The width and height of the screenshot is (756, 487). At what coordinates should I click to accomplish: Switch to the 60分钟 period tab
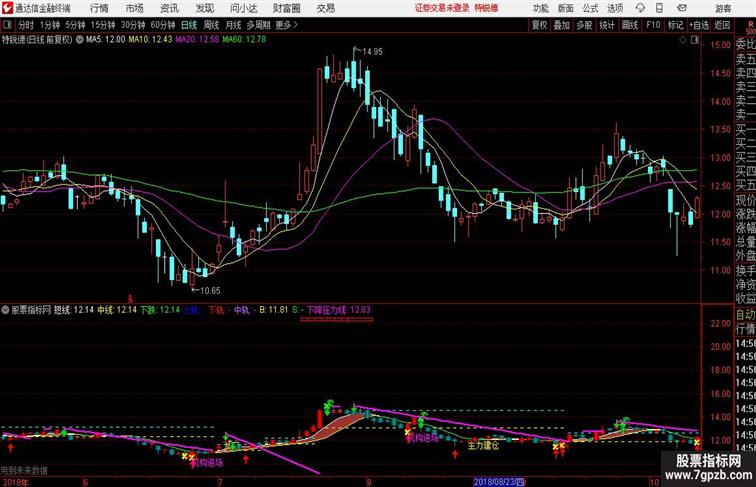[x=163, y=25]
